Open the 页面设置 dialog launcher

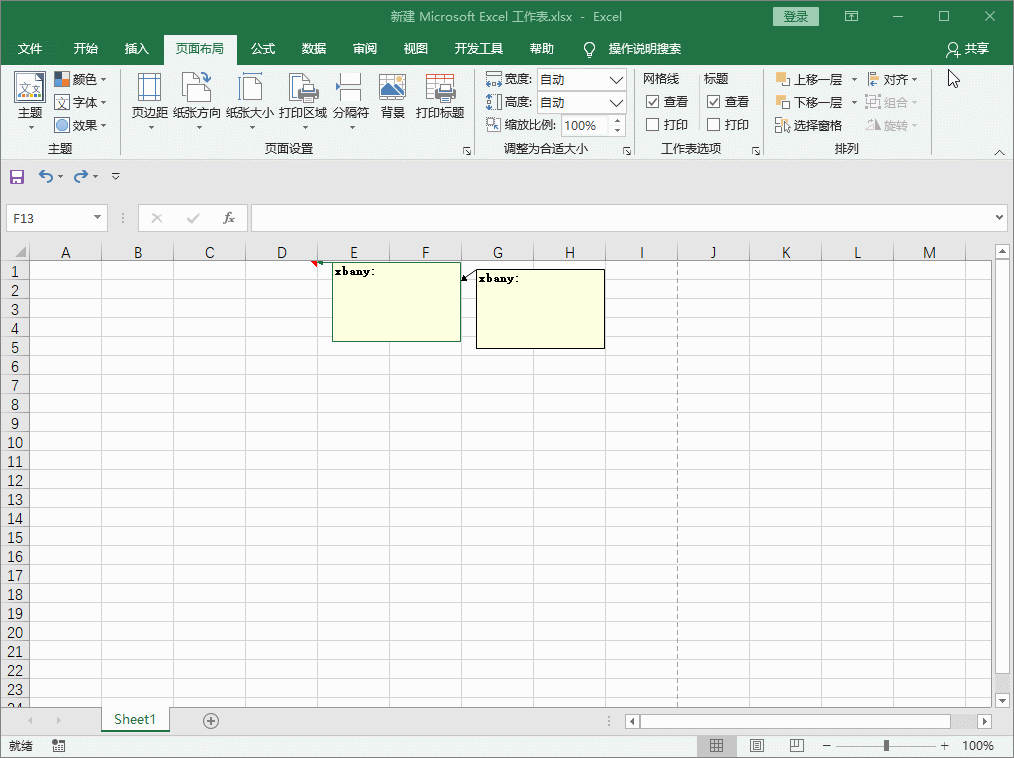[x=467, y=151]
